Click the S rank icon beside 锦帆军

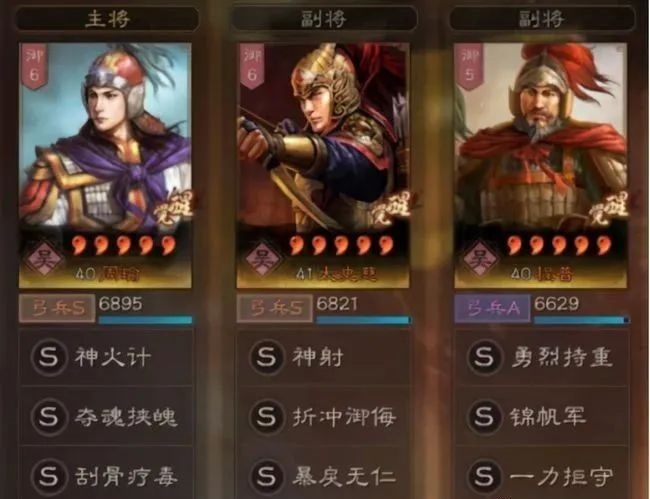point(484,417)
